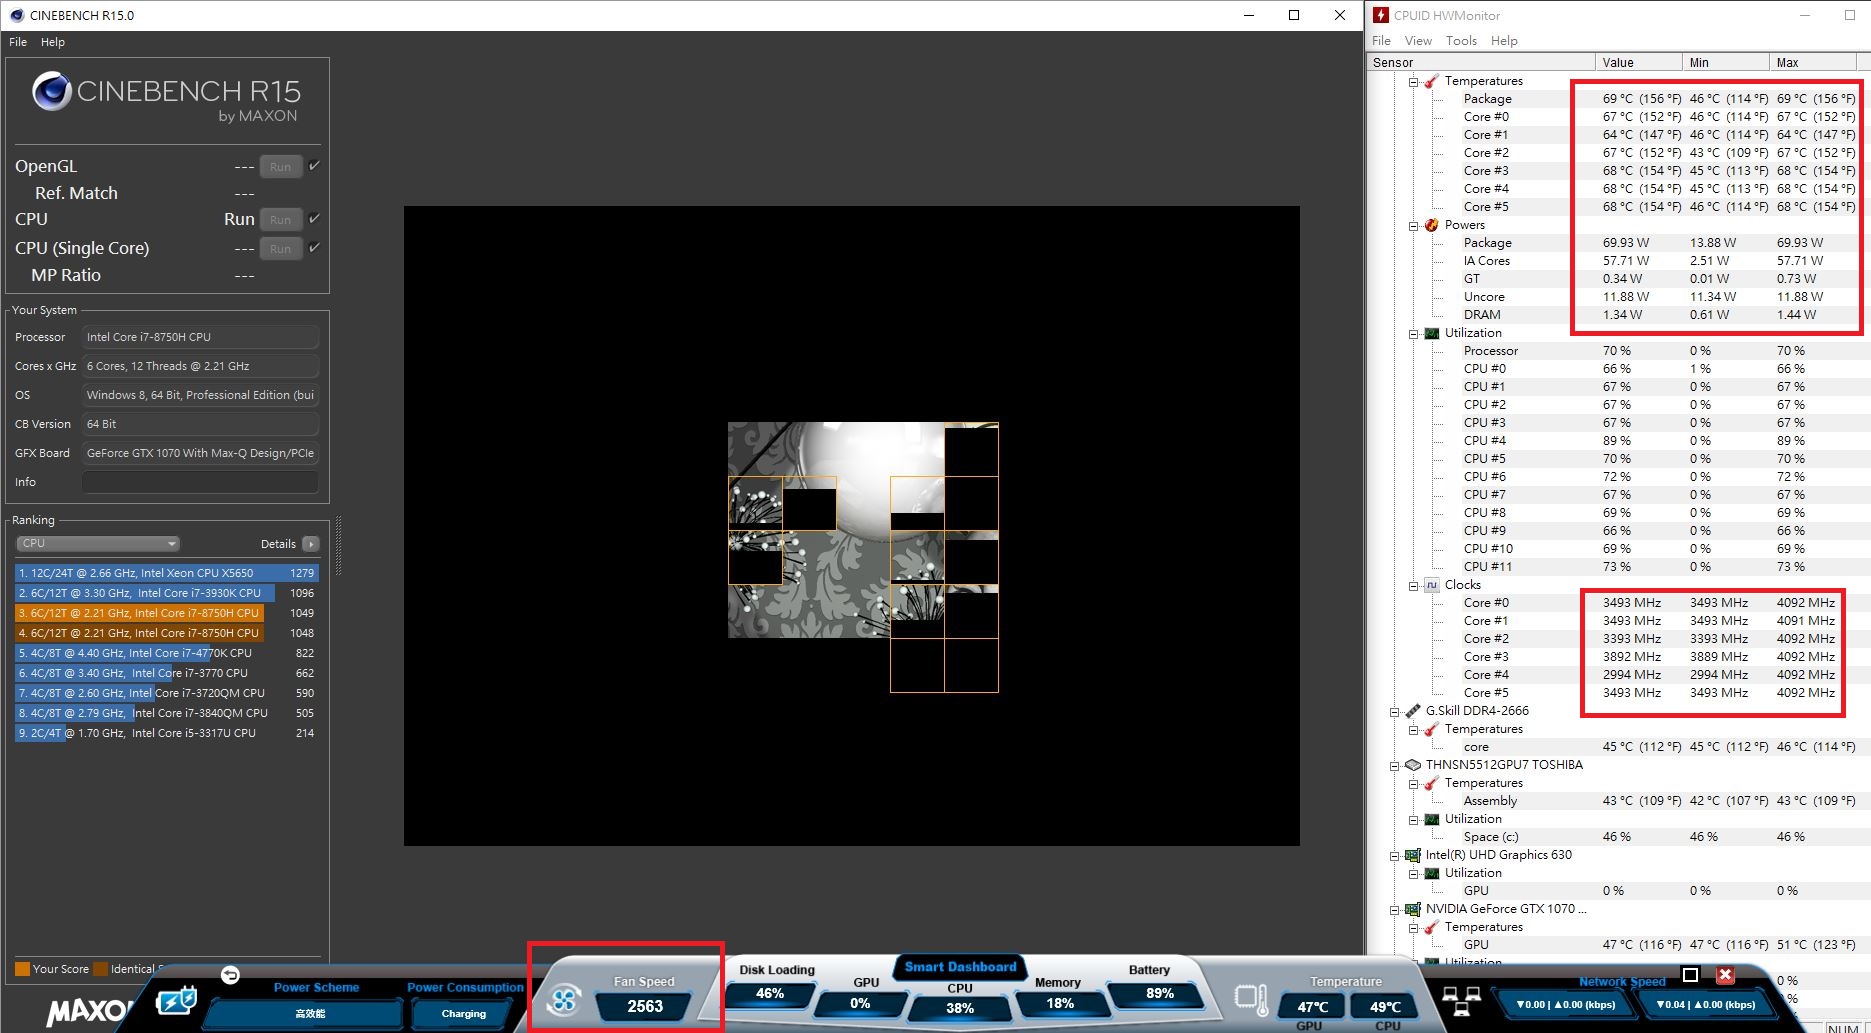Collapse the CPU Temperatures tree node
The height and width of the screenshot is (1033, 1871).
click(x=1413, y=82)
